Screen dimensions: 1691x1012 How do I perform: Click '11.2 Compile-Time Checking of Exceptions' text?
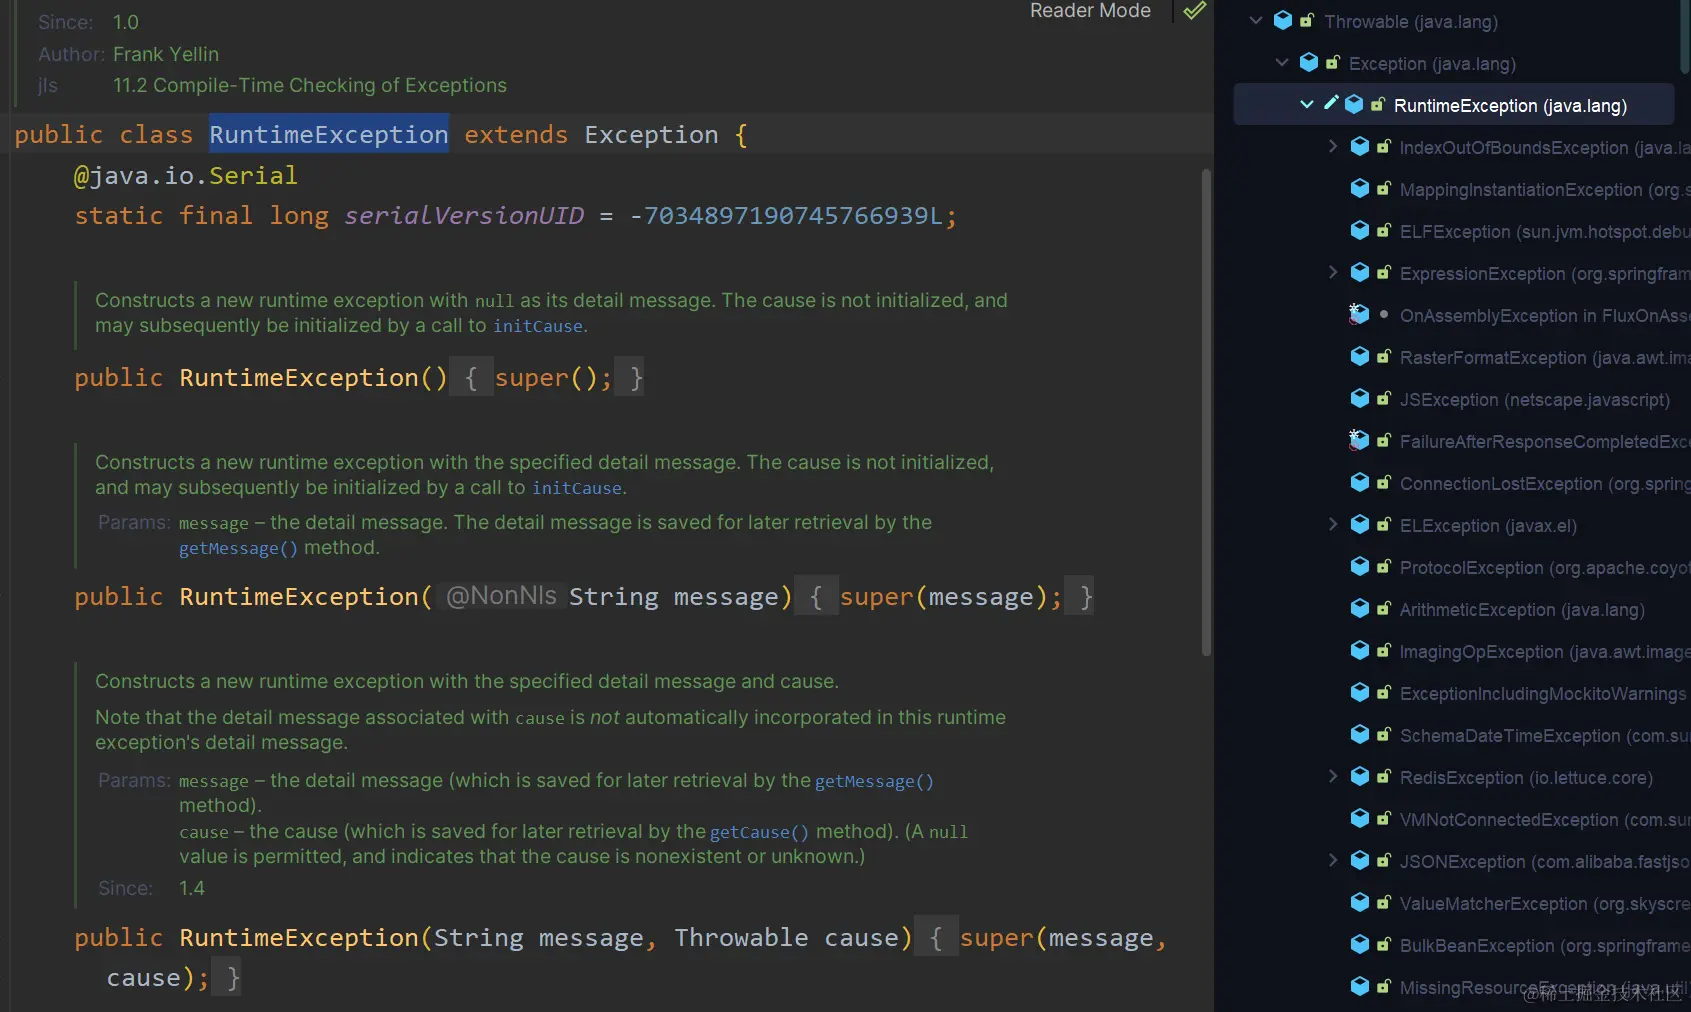[x=310, y=85]
